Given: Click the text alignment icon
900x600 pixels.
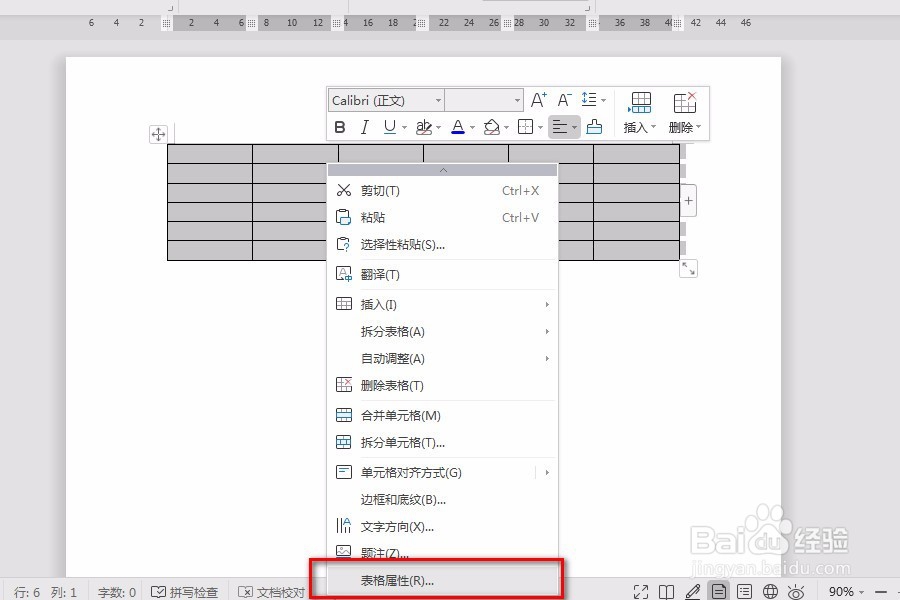Looking at the screenshot, I should 560,127.
